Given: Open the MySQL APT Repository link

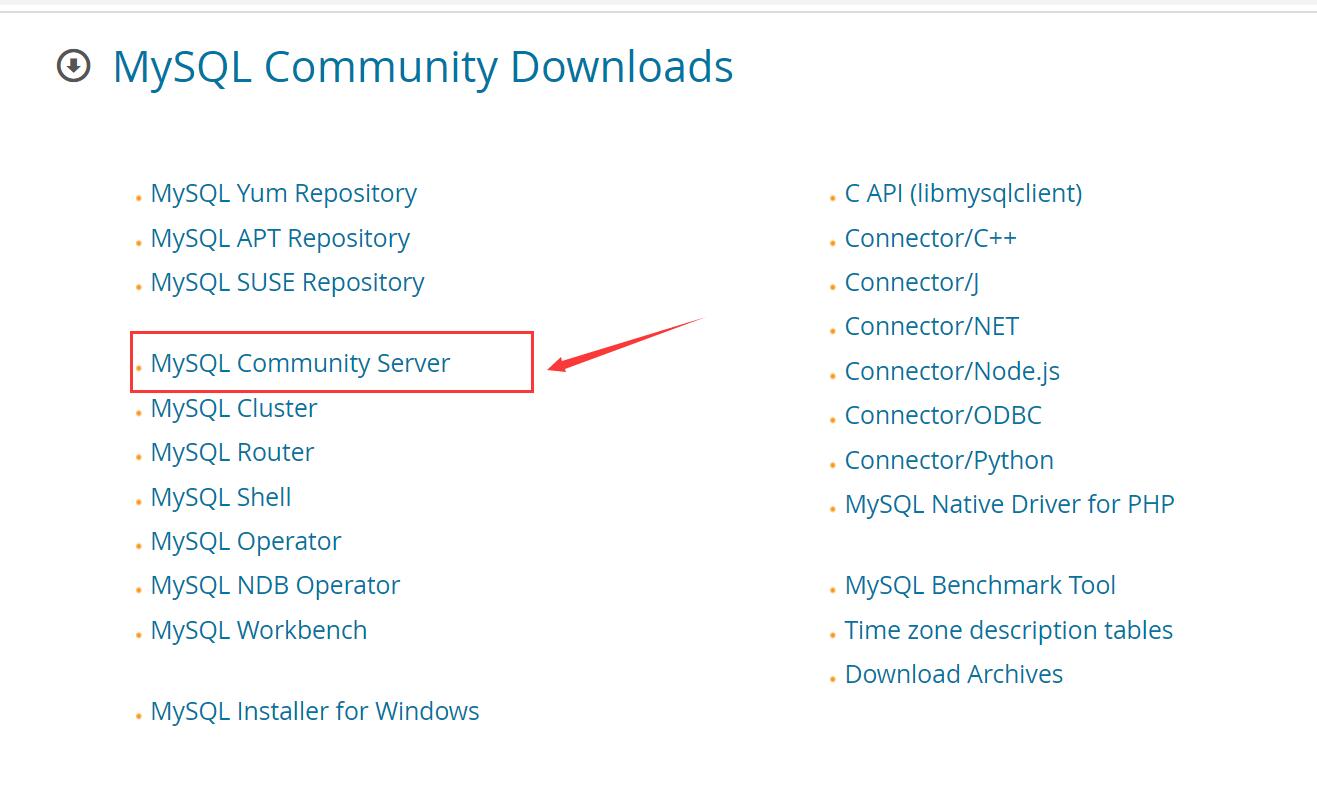Looking at the screenshot, I should click(280, 238).
